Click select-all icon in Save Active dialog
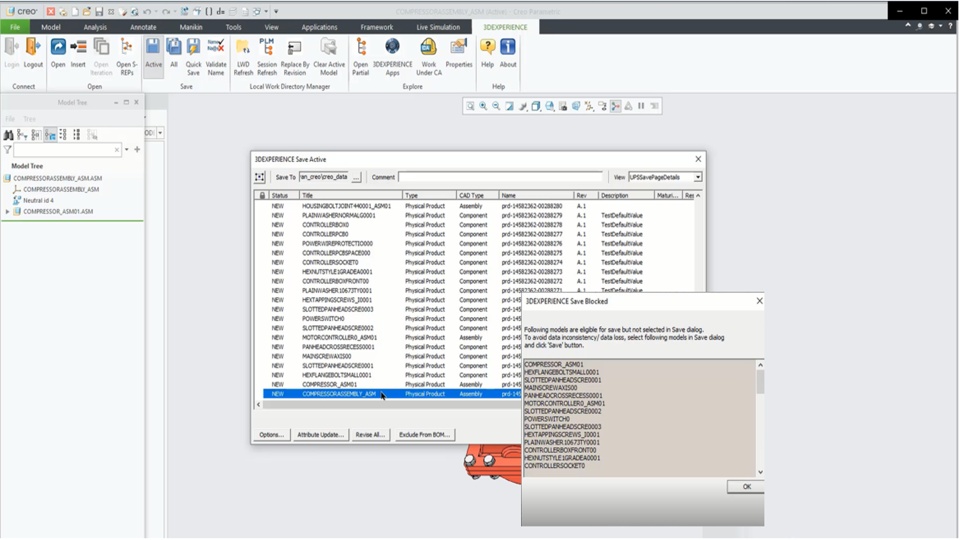Screen dimensions: 960x540 click(x=260, y=177)
